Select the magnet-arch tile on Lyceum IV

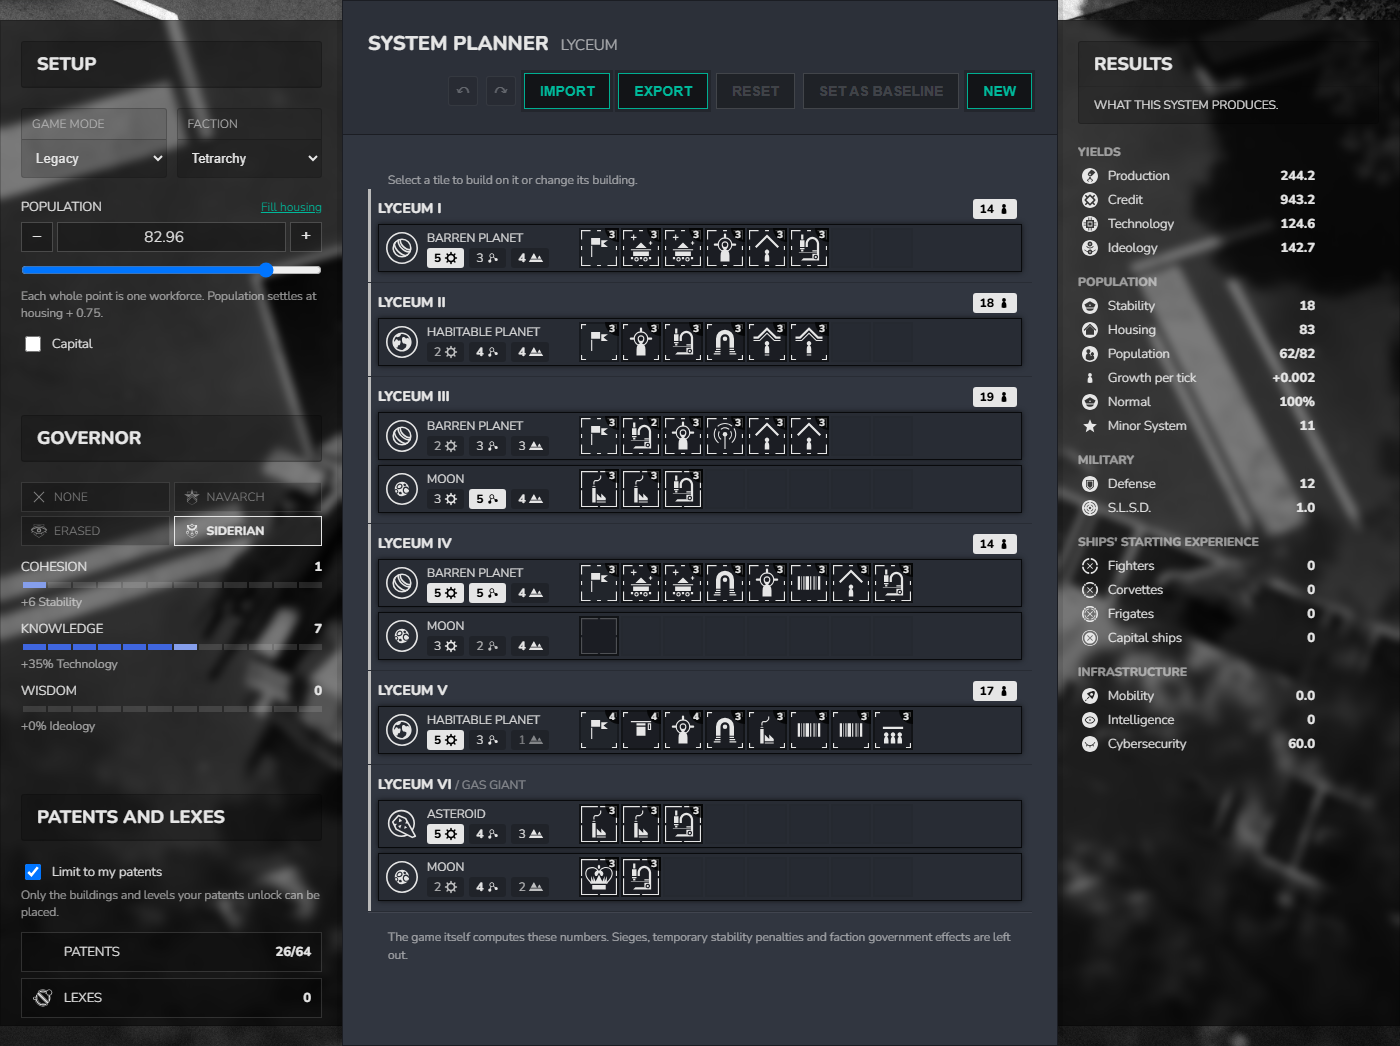pyautogui.click(x=725, y=583)
